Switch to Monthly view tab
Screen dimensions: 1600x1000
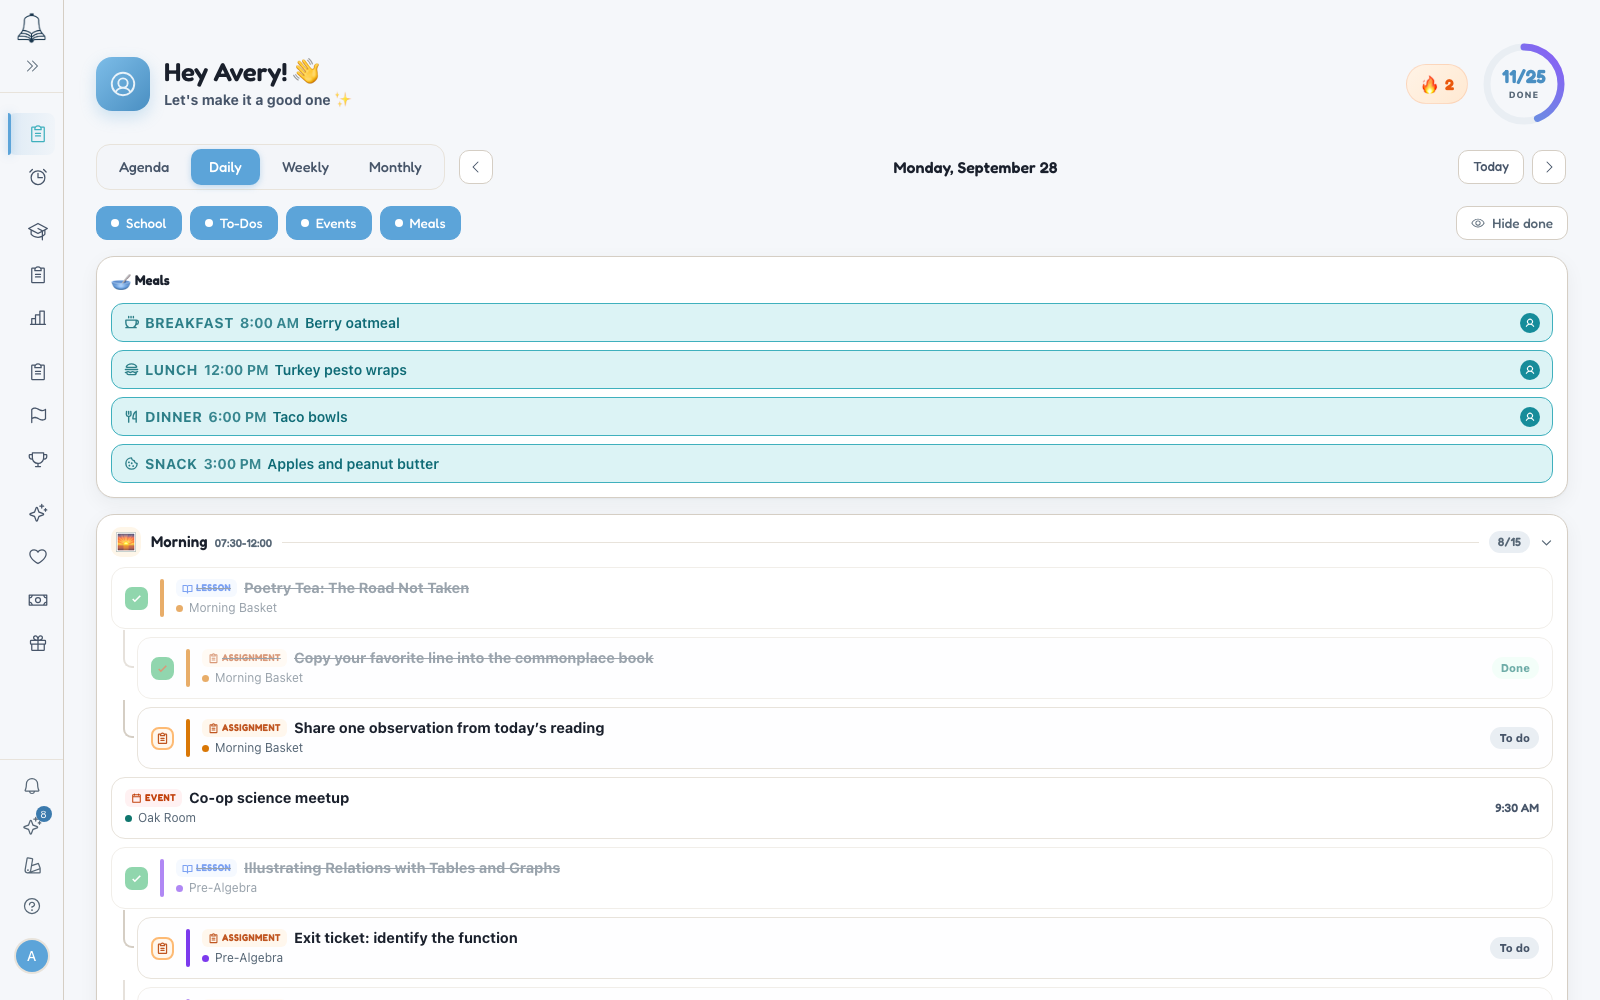pyautogui.click(x=395, y=167)
